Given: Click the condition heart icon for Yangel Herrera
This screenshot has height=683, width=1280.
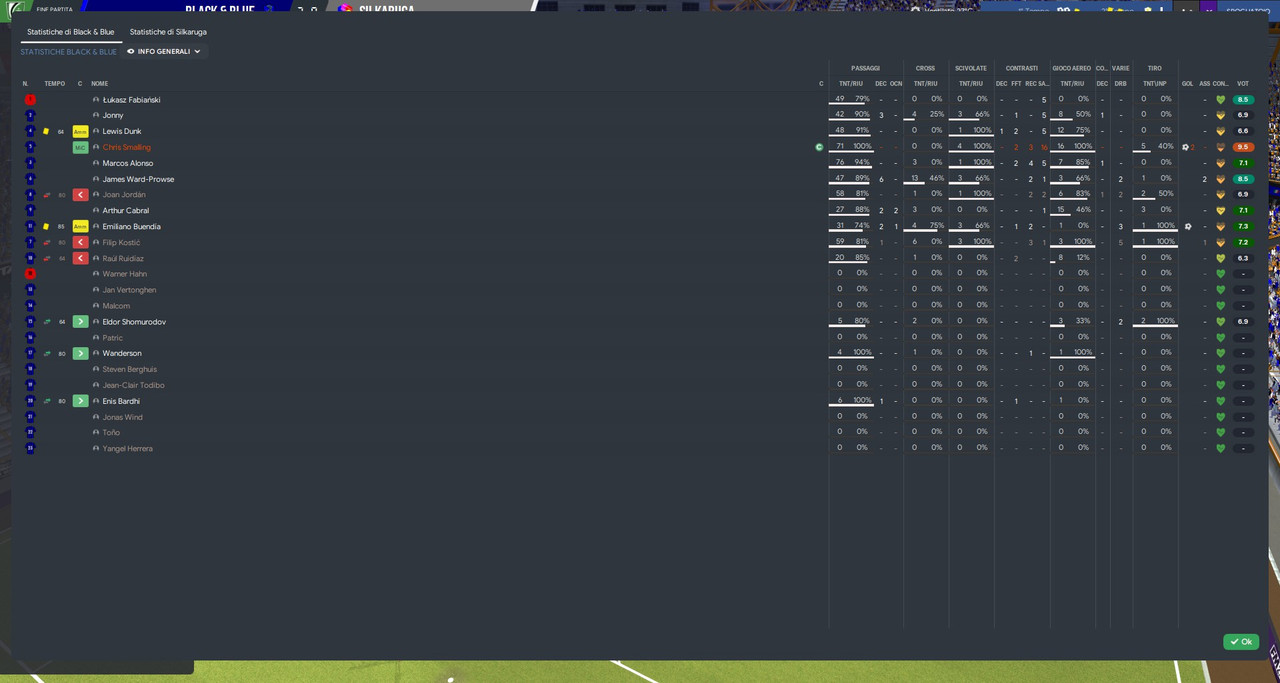Looking at the screenshot, I should click(1220, 448).
